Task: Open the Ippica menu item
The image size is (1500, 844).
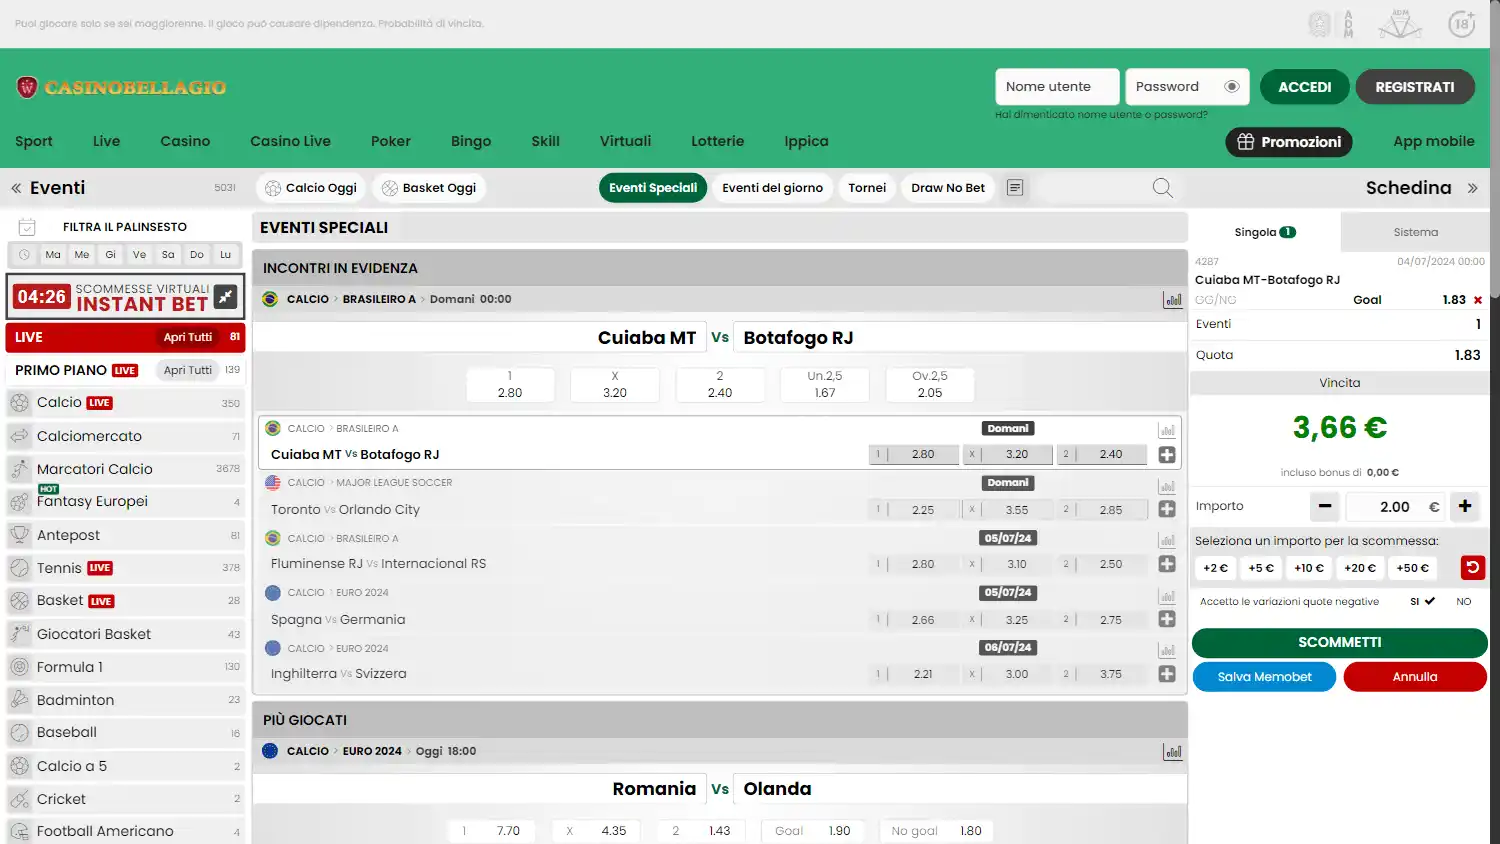Action: pyautogui.click(x=806, y=141)
